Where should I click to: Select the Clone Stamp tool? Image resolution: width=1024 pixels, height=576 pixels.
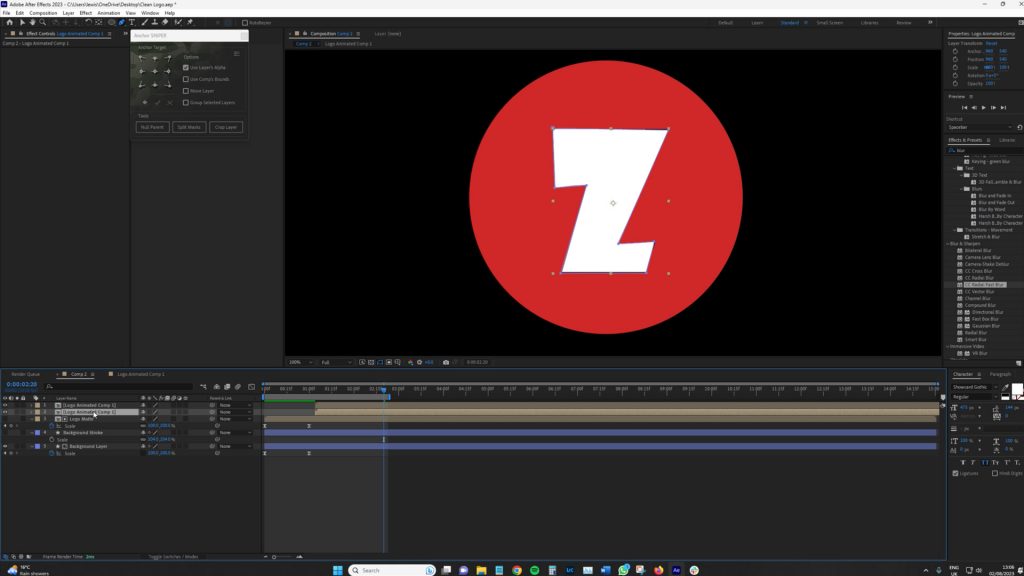(x=154, y=22)
